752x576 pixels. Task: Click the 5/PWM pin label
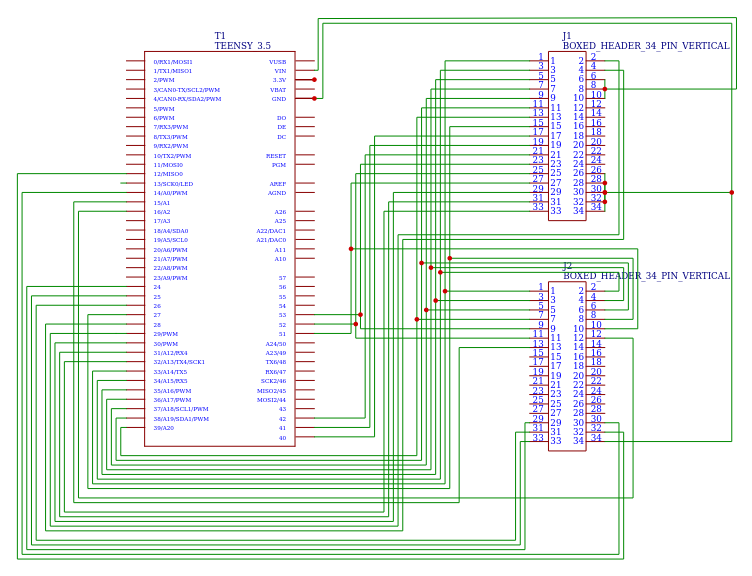(x=164, y=109)
